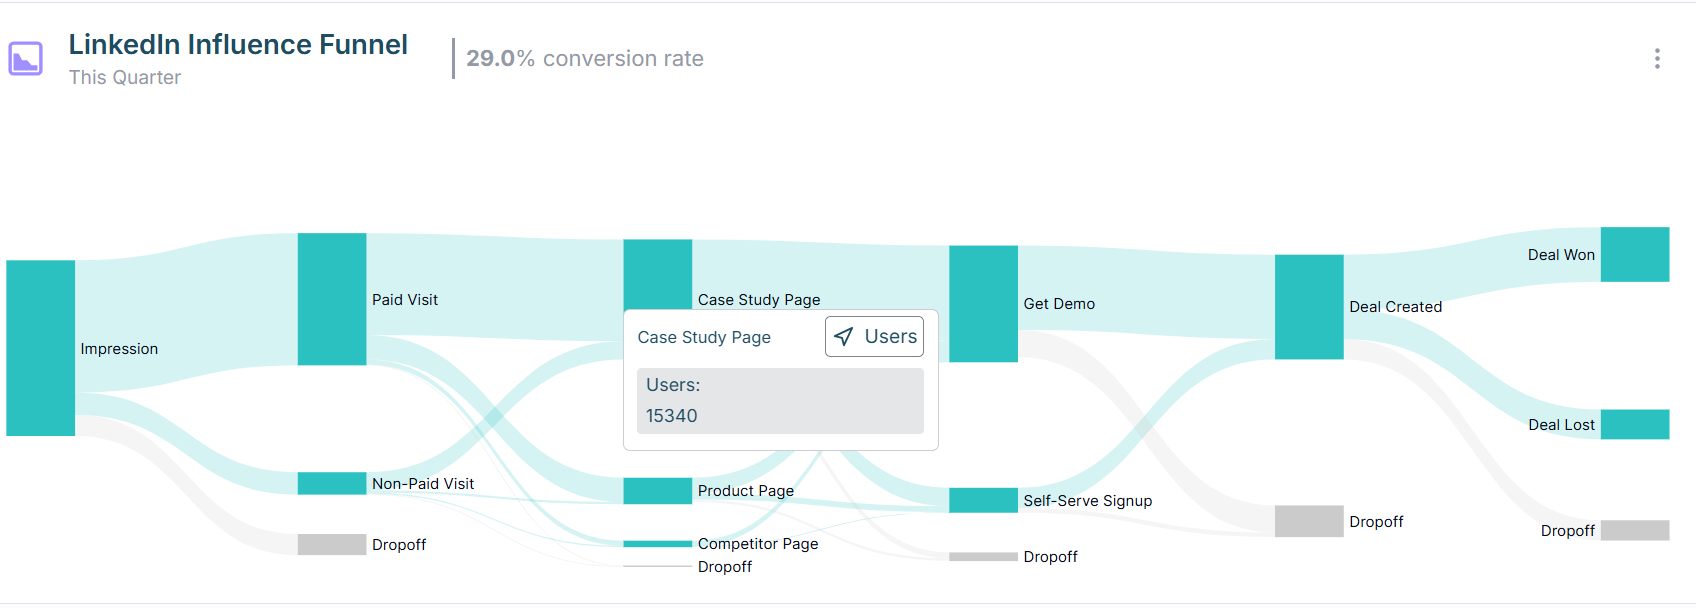Click the Competitor Page label
The width and height of the screenshot is (1696, 608).
[758, 544]
